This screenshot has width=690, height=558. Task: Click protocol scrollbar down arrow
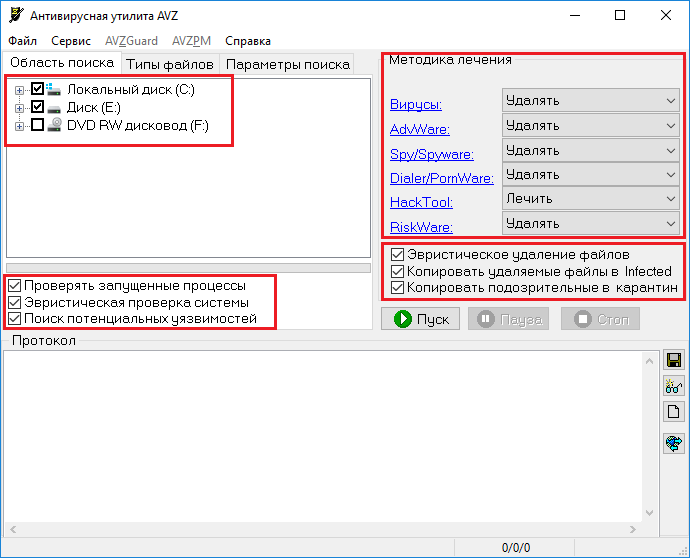[649, 513]
